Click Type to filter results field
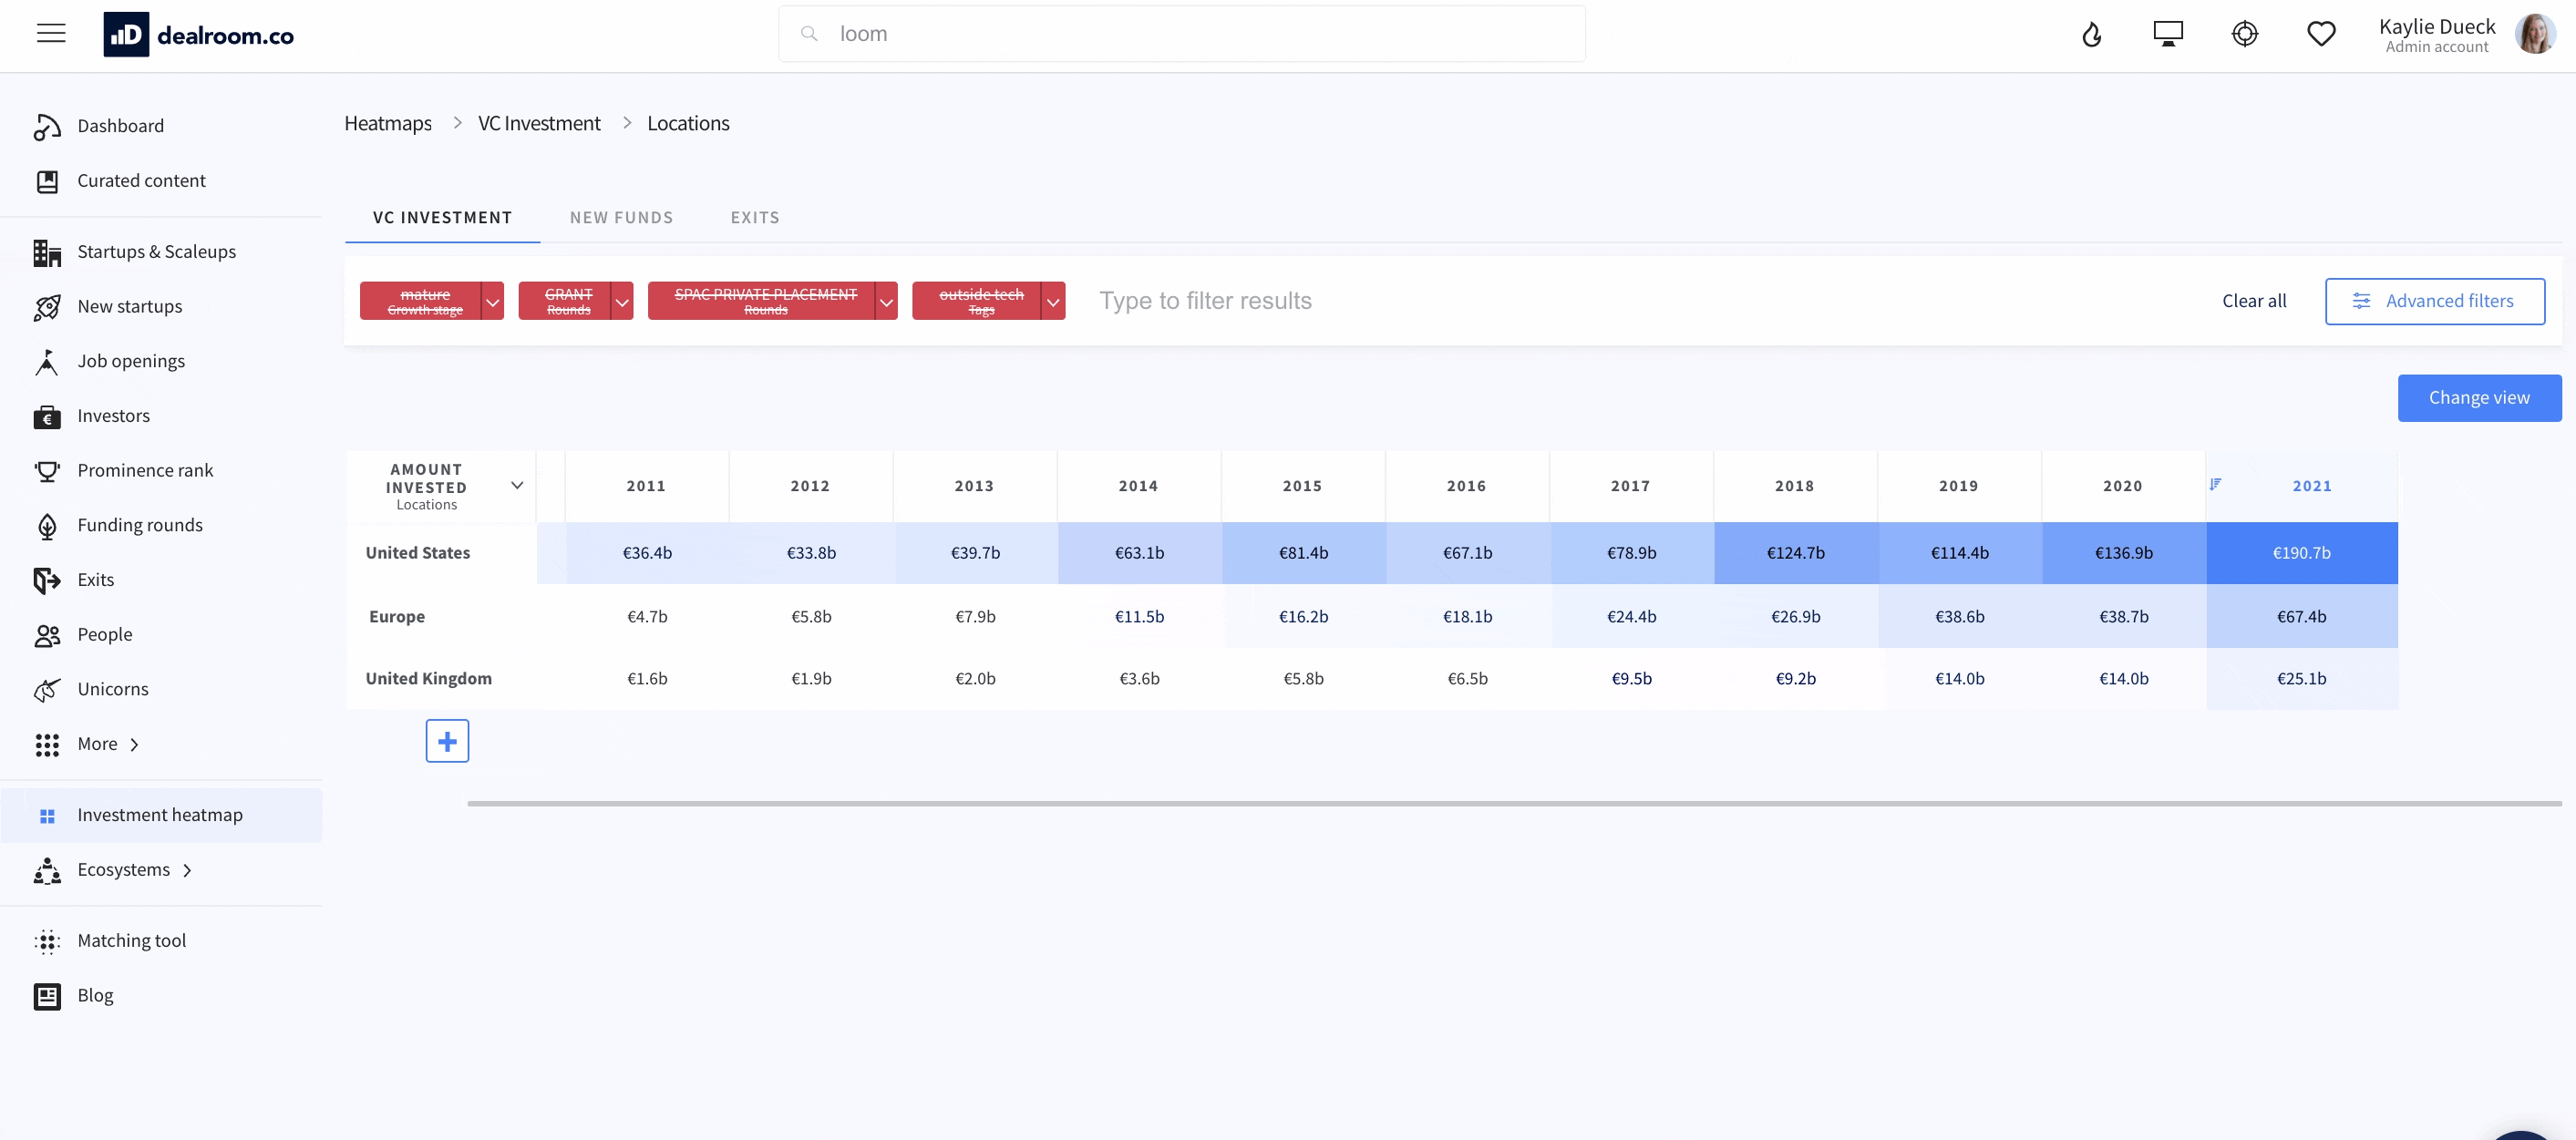 [1205, 301]
